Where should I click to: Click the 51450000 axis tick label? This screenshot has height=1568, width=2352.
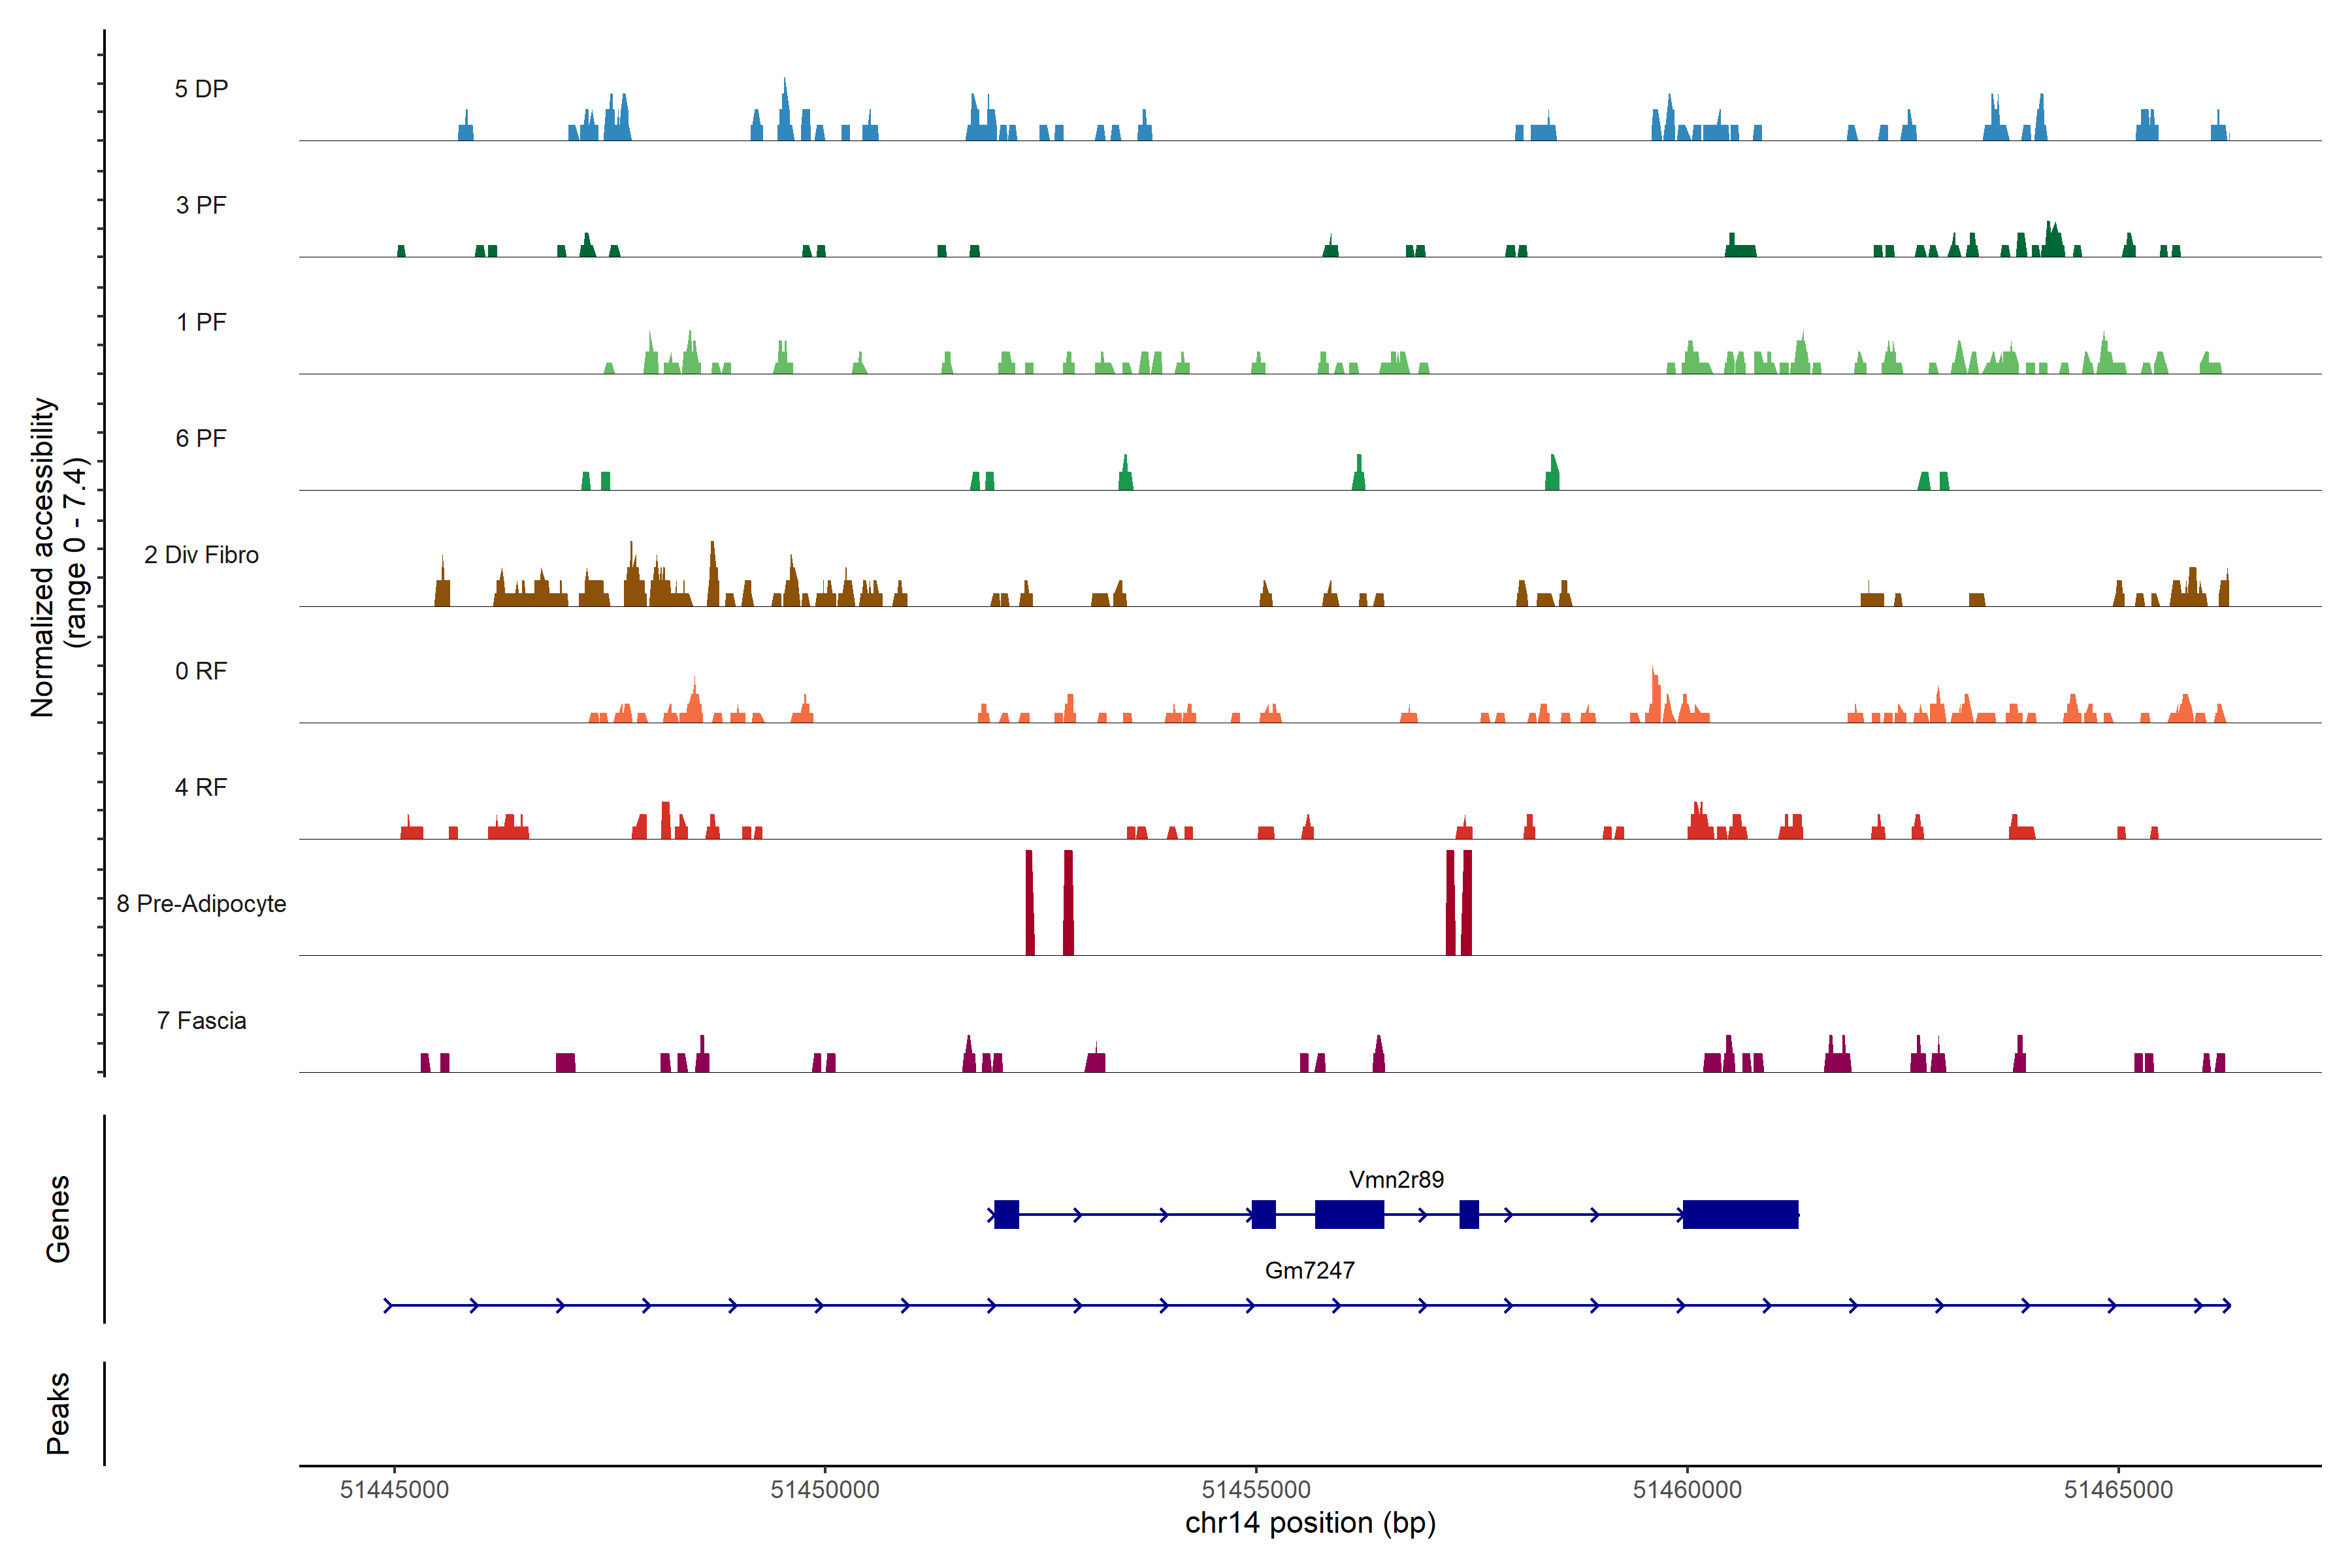coord(825,1489)
